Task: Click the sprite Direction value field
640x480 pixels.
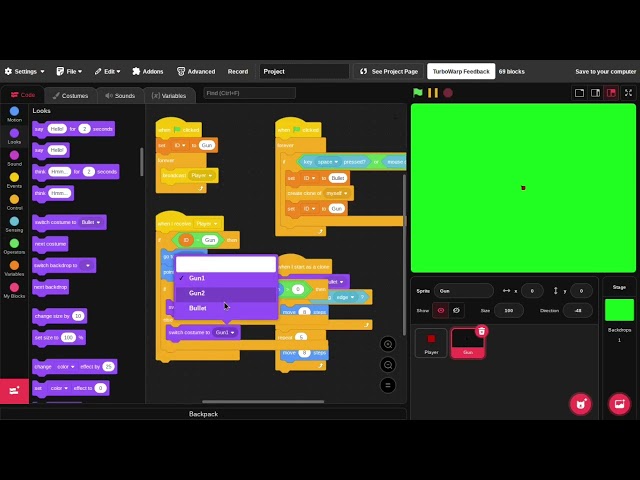Action: click(578, 310)
